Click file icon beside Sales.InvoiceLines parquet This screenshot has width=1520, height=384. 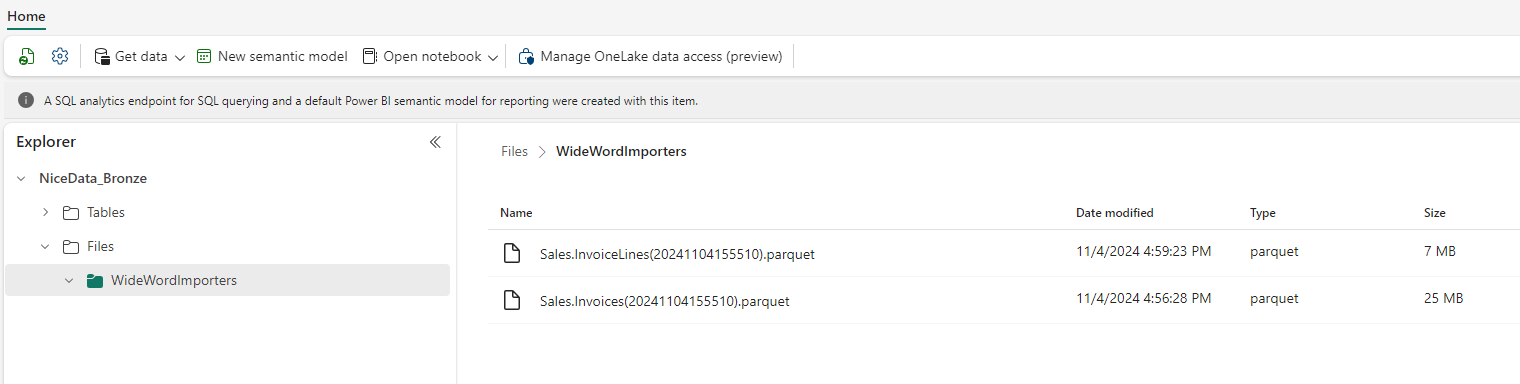[512, 254]
